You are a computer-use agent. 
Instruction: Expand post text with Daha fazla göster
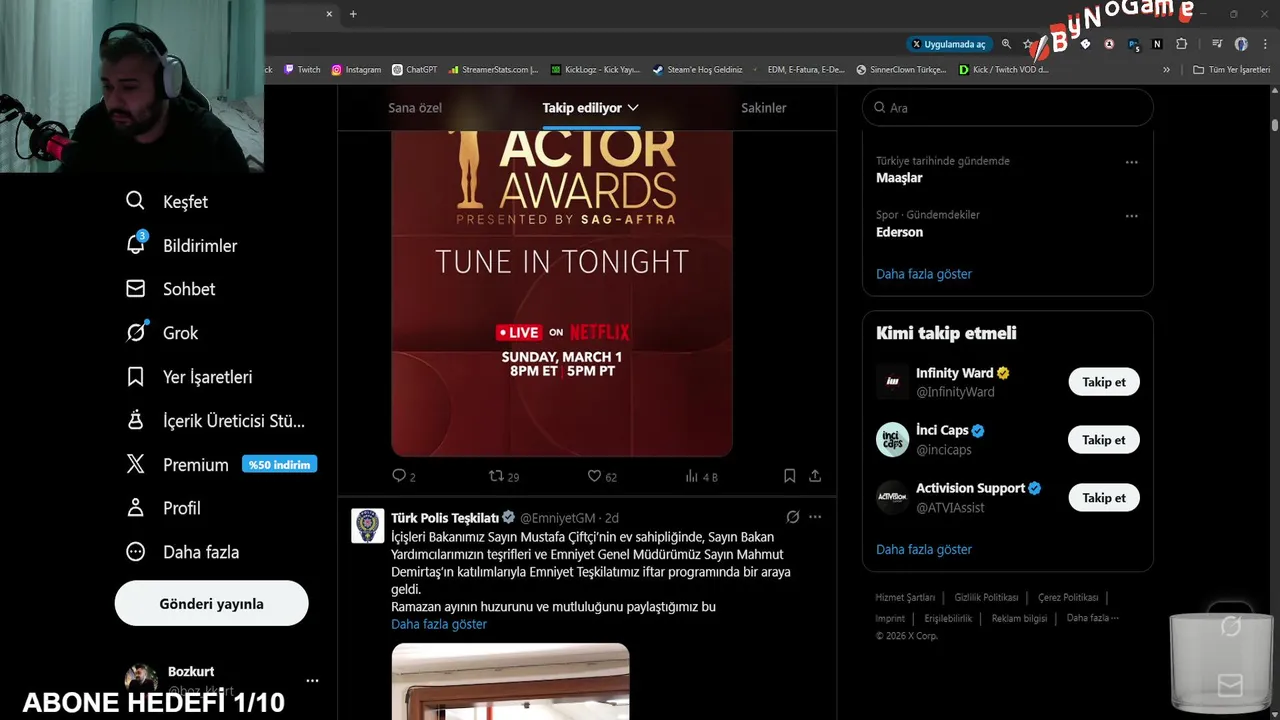pyautogui.click(x=439, y=624)
